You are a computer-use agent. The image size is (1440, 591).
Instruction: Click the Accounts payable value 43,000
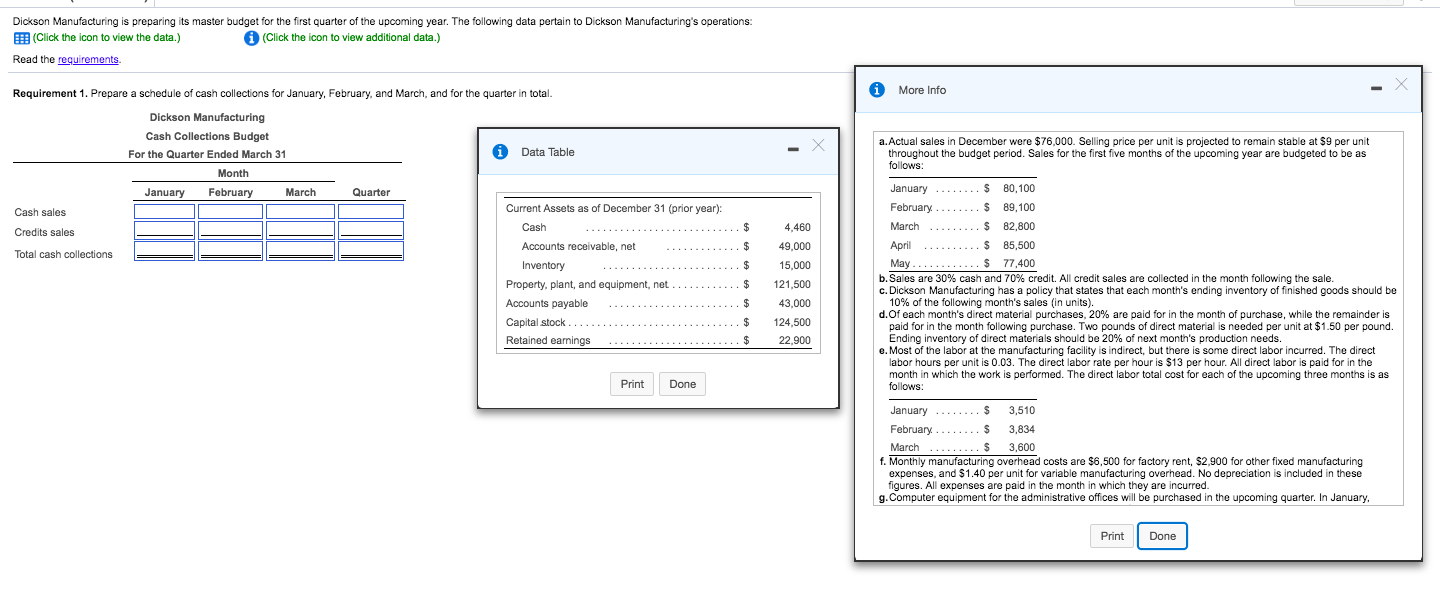[795, 303]
